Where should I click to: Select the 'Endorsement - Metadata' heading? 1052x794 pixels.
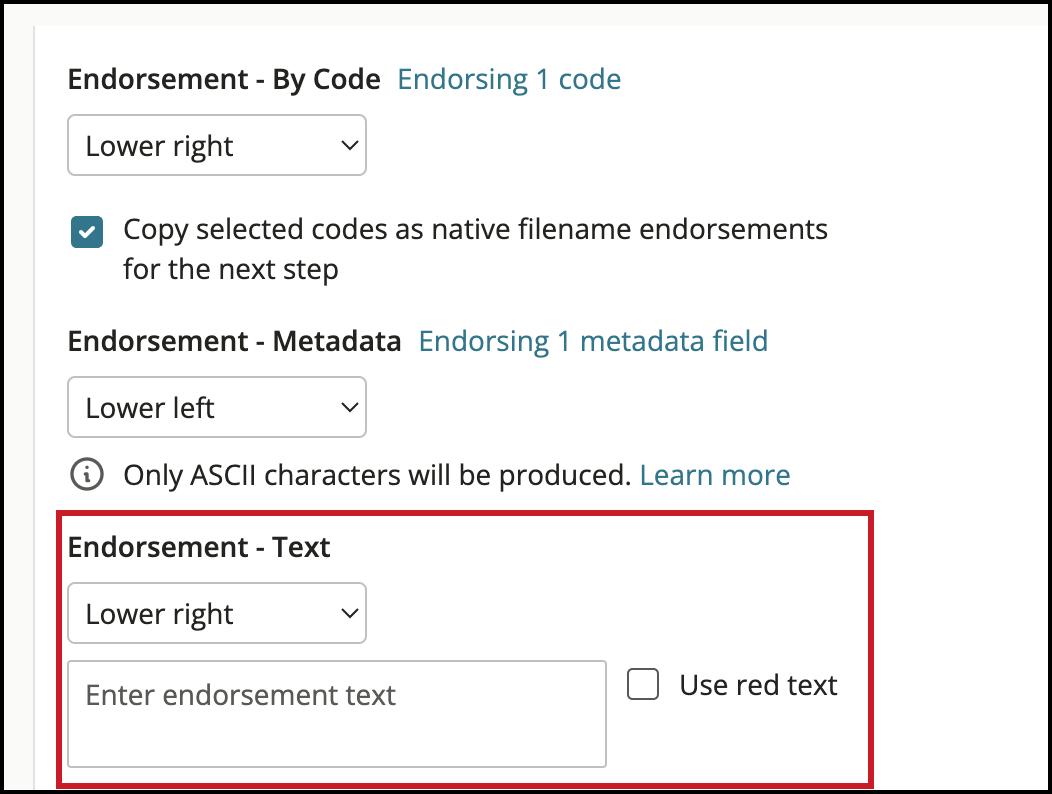234,341
